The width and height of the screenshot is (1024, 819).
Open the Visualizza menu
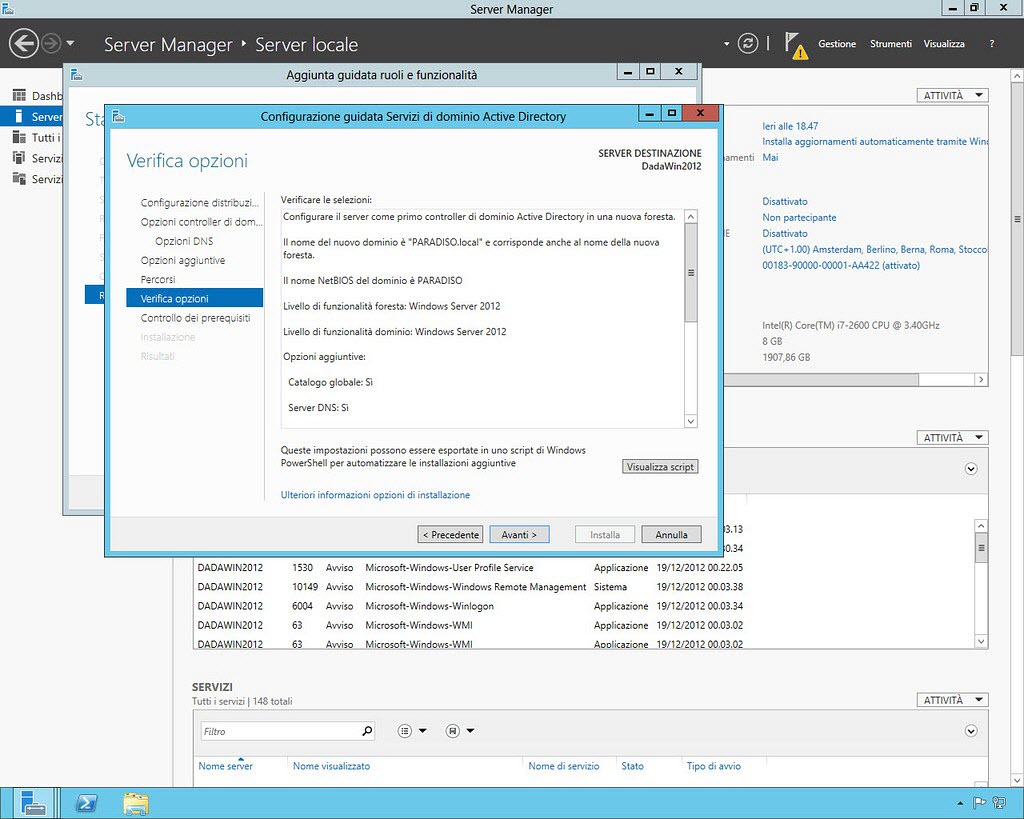click(x=944, y=44)
